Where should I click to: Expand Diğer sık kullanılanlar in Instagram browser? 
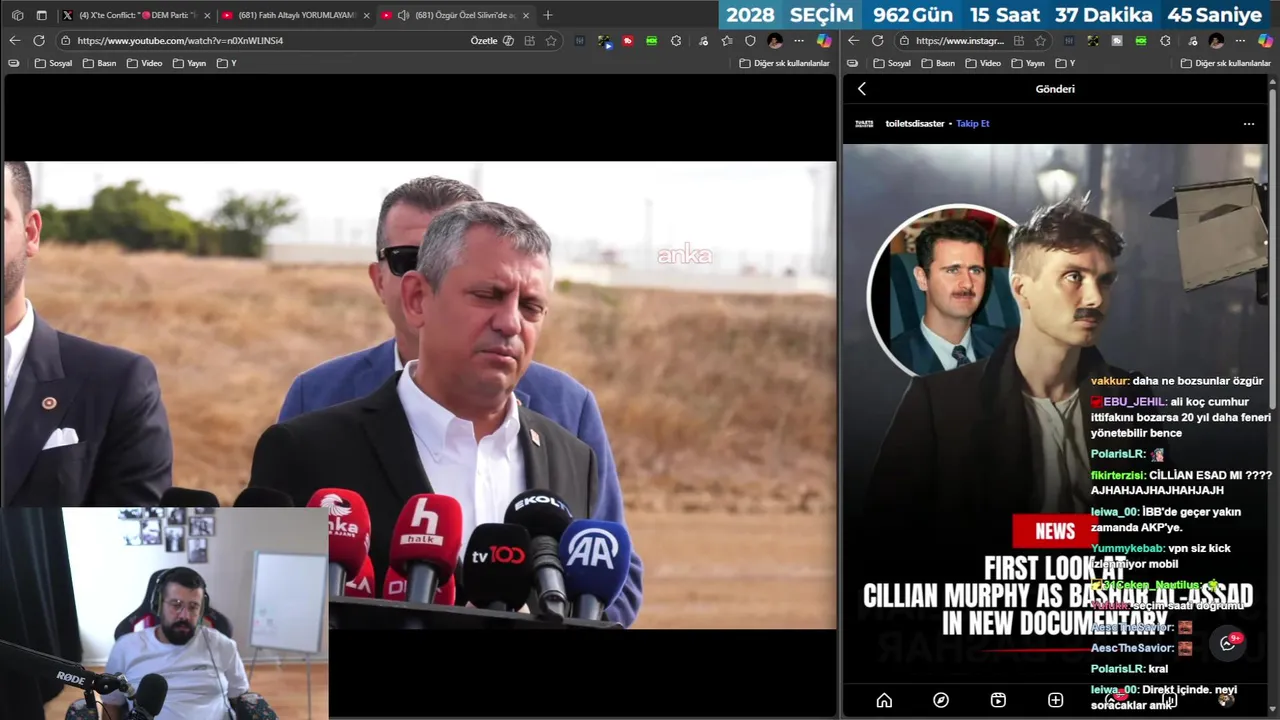click(x=1226, y=63)
